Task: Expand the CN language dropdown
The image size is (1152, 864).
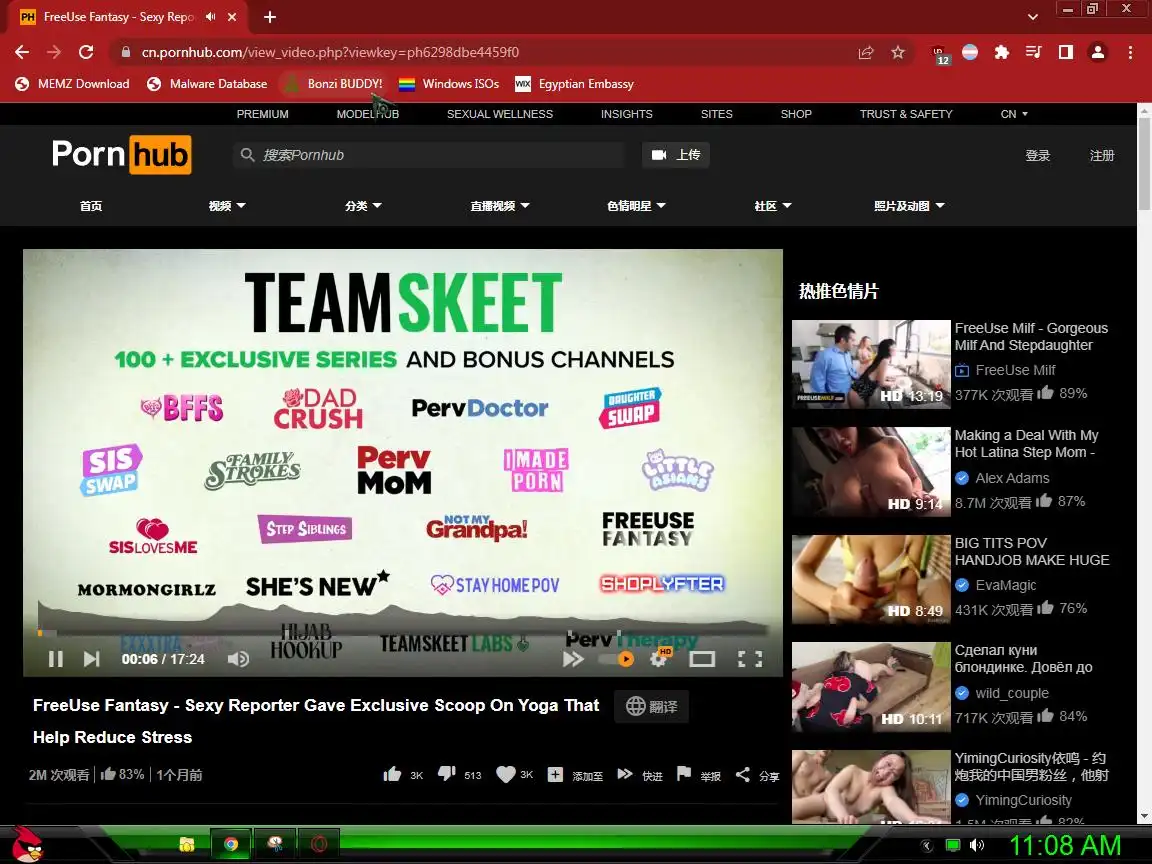Action: [x=1014, y=114]
